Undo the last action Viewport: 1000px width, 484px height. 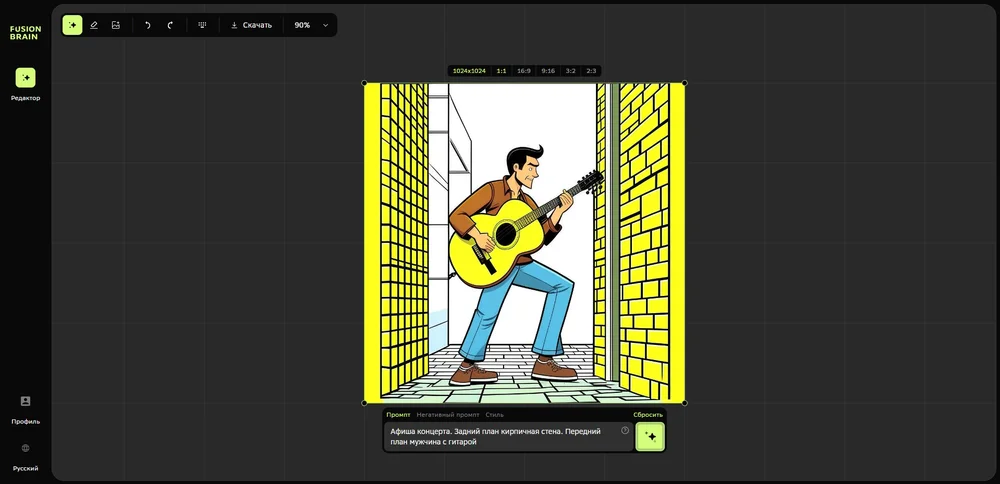point(147,25)
